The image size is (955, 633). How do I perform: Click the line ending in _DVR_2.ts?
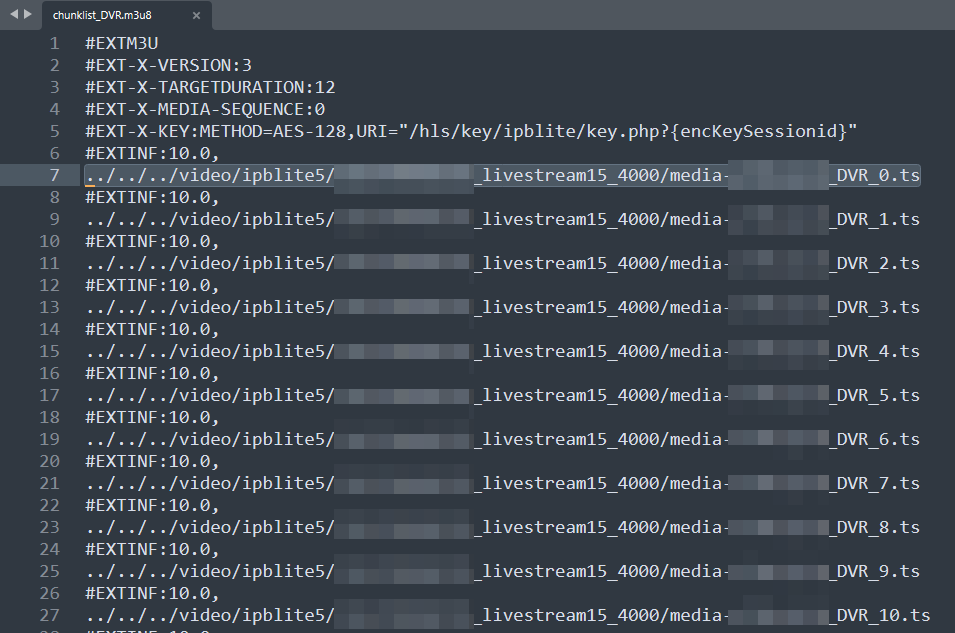(502, 263)
